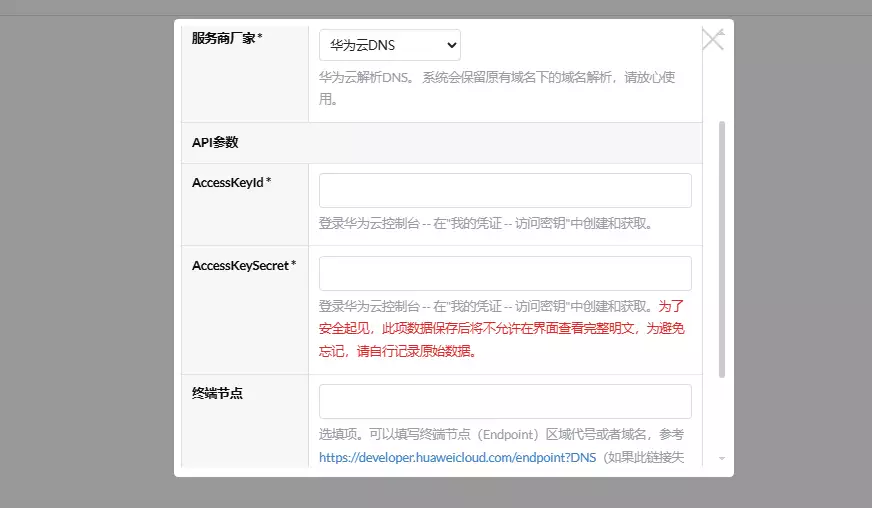Open the developer.huaweicloud.com endpoint link

point(457,457)
